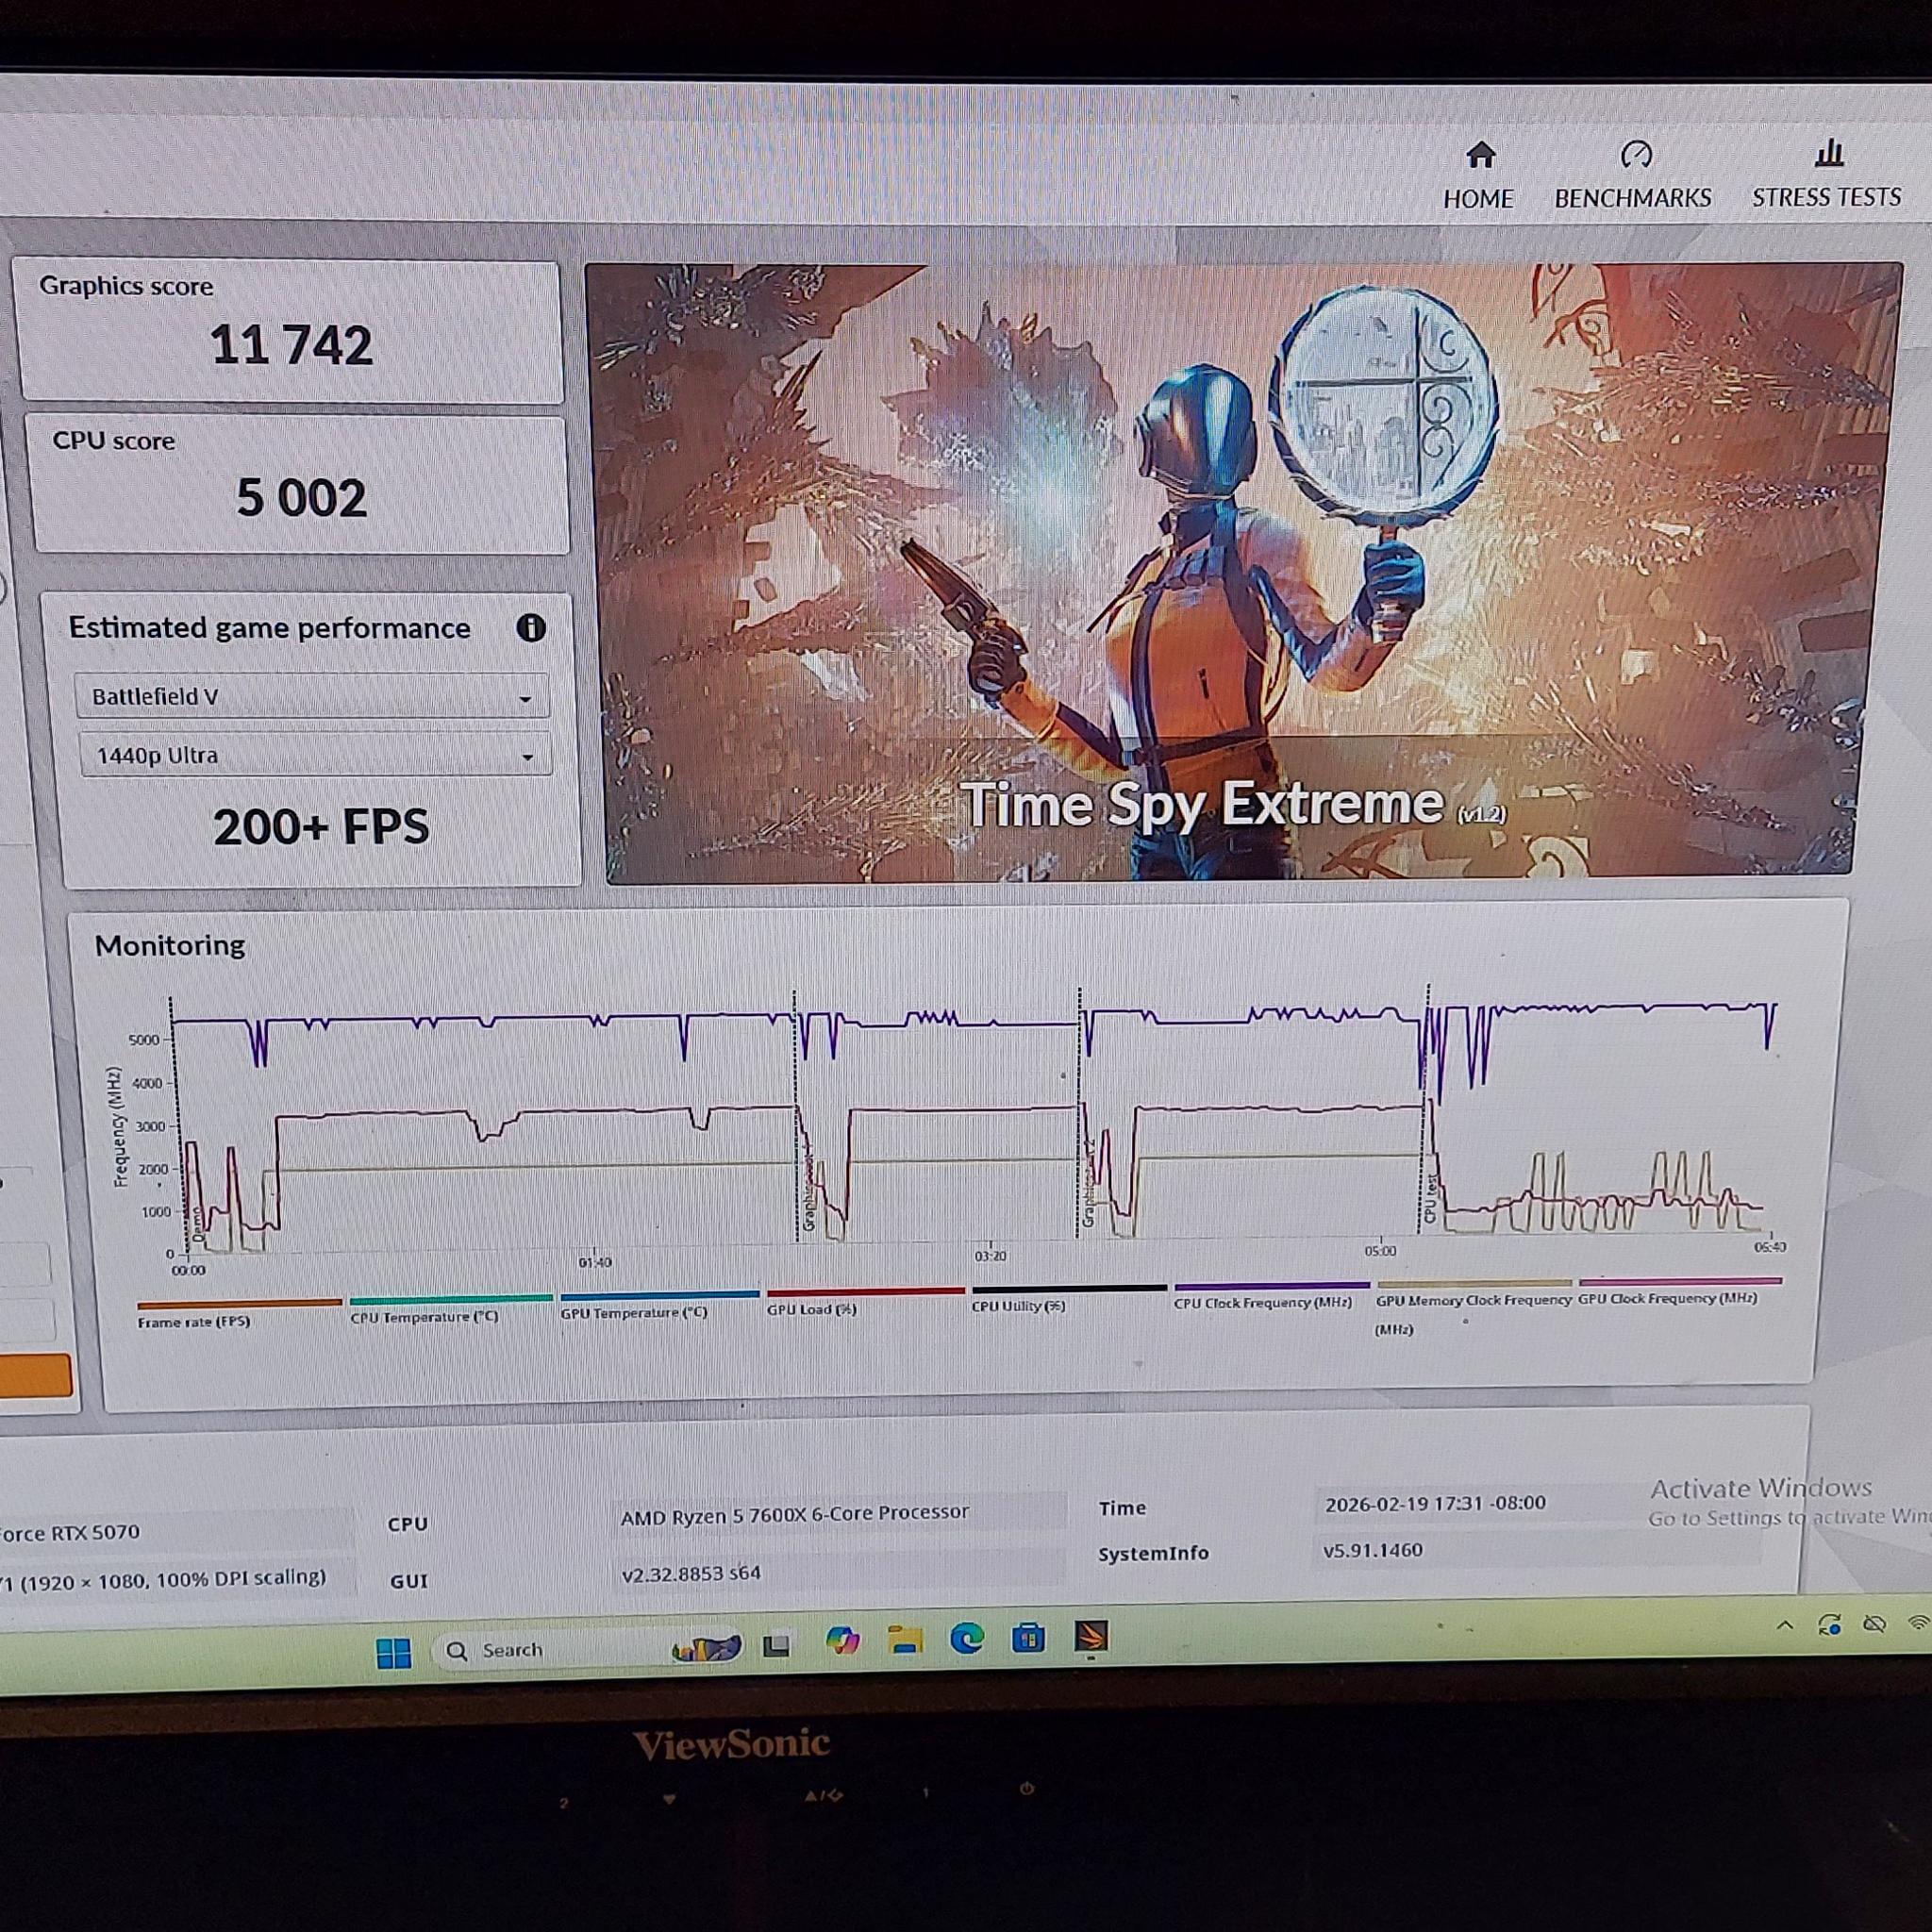Viewport: 1932px width, 1932px height.
Task: Click the Demo marker on monitoring chart
Action: tap(197, 1225)
